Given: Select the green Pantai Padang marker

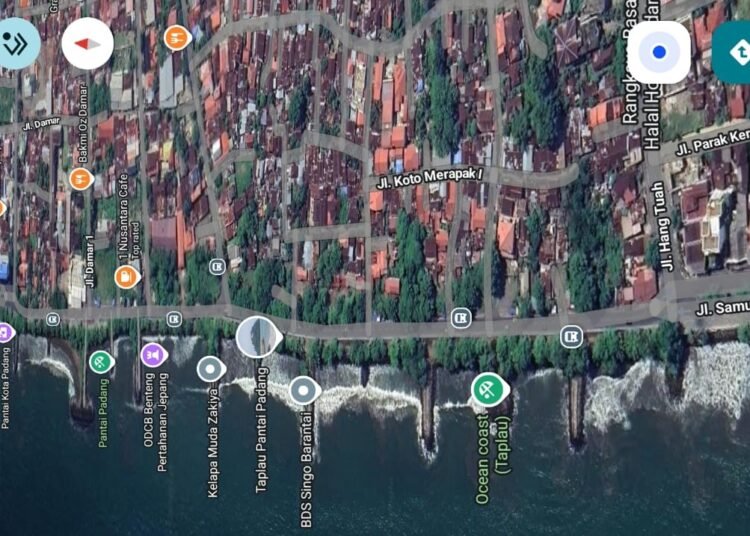Looking at the screenshot, I should [x=101, y=362].
